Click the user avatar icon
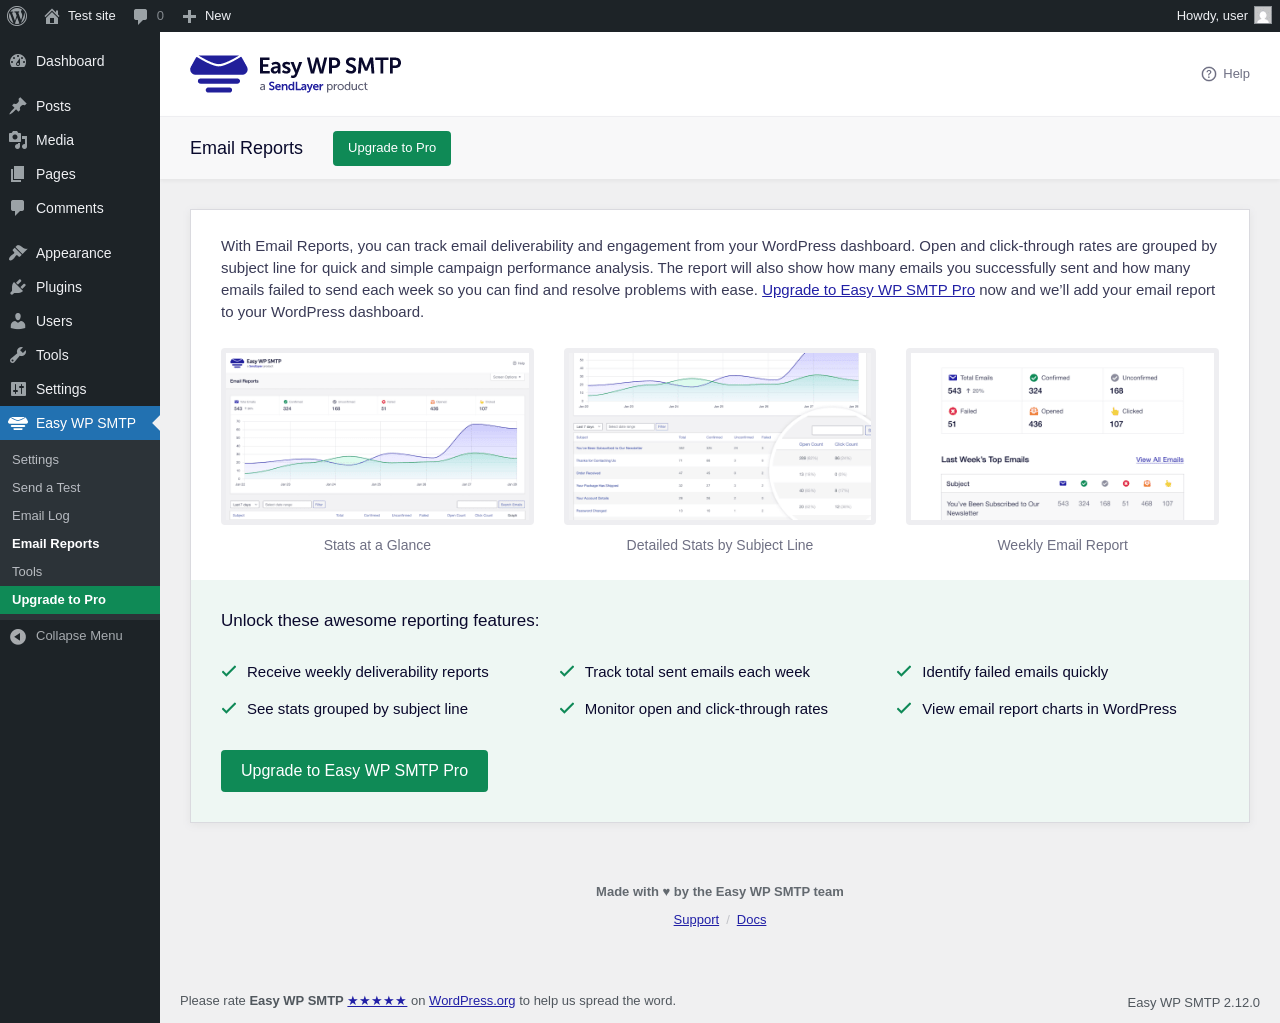Viewport: 1280px width, 1023px height. [x=1263, y=16]
